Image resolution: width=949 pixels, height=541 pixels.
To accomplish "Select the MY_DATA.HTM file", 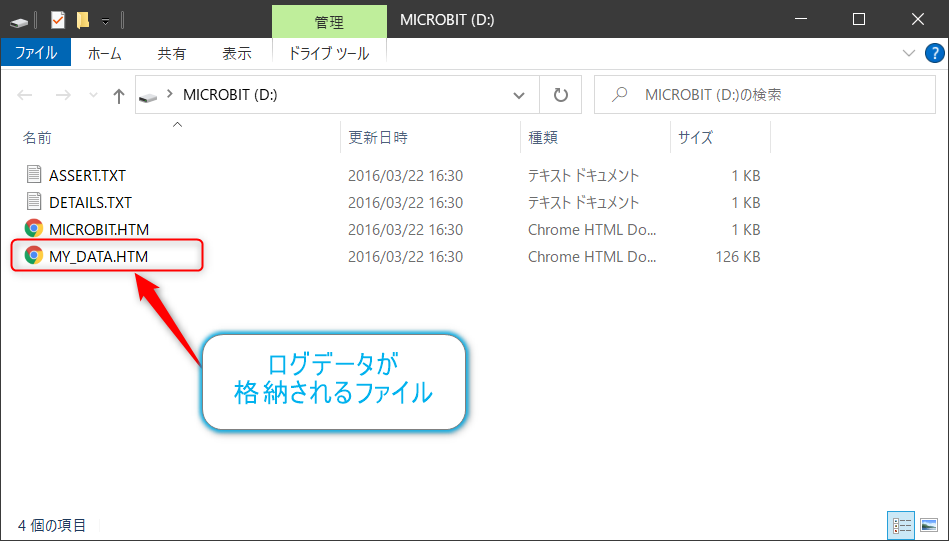I will coord(98,257).
